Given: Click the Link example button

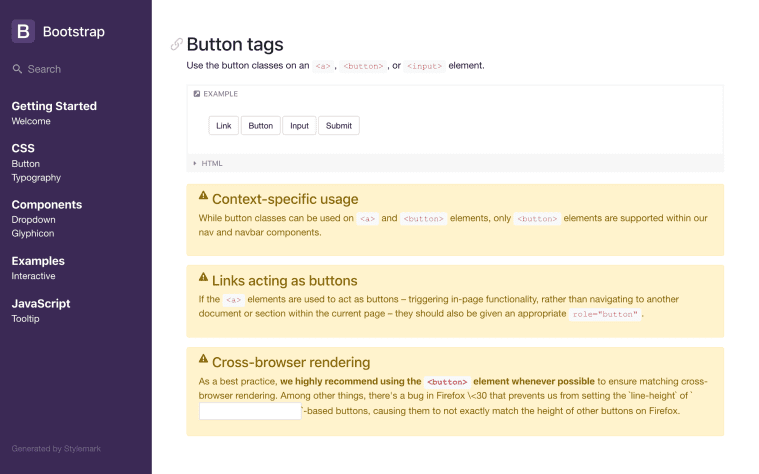Looking at the screenshot, I should click(224, 126).
